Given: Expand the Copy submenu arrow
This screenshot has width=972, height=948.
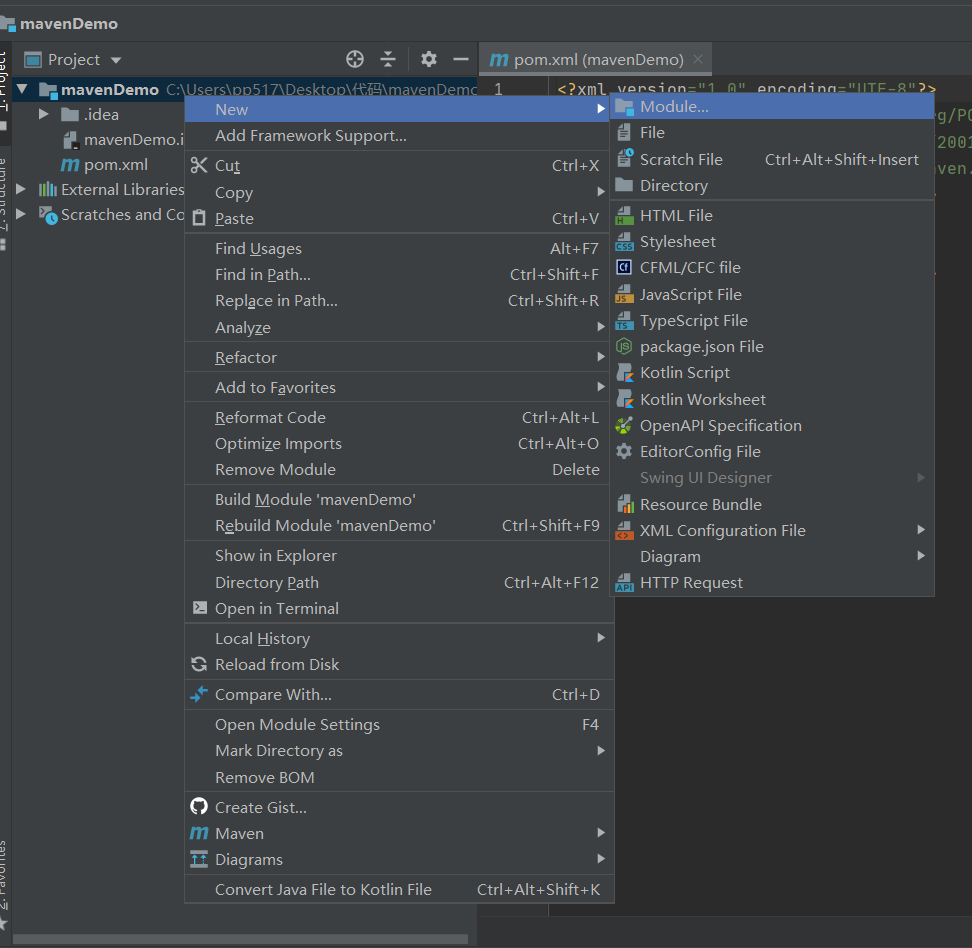Looking at the screenshot, I should [x=601, y=192].
